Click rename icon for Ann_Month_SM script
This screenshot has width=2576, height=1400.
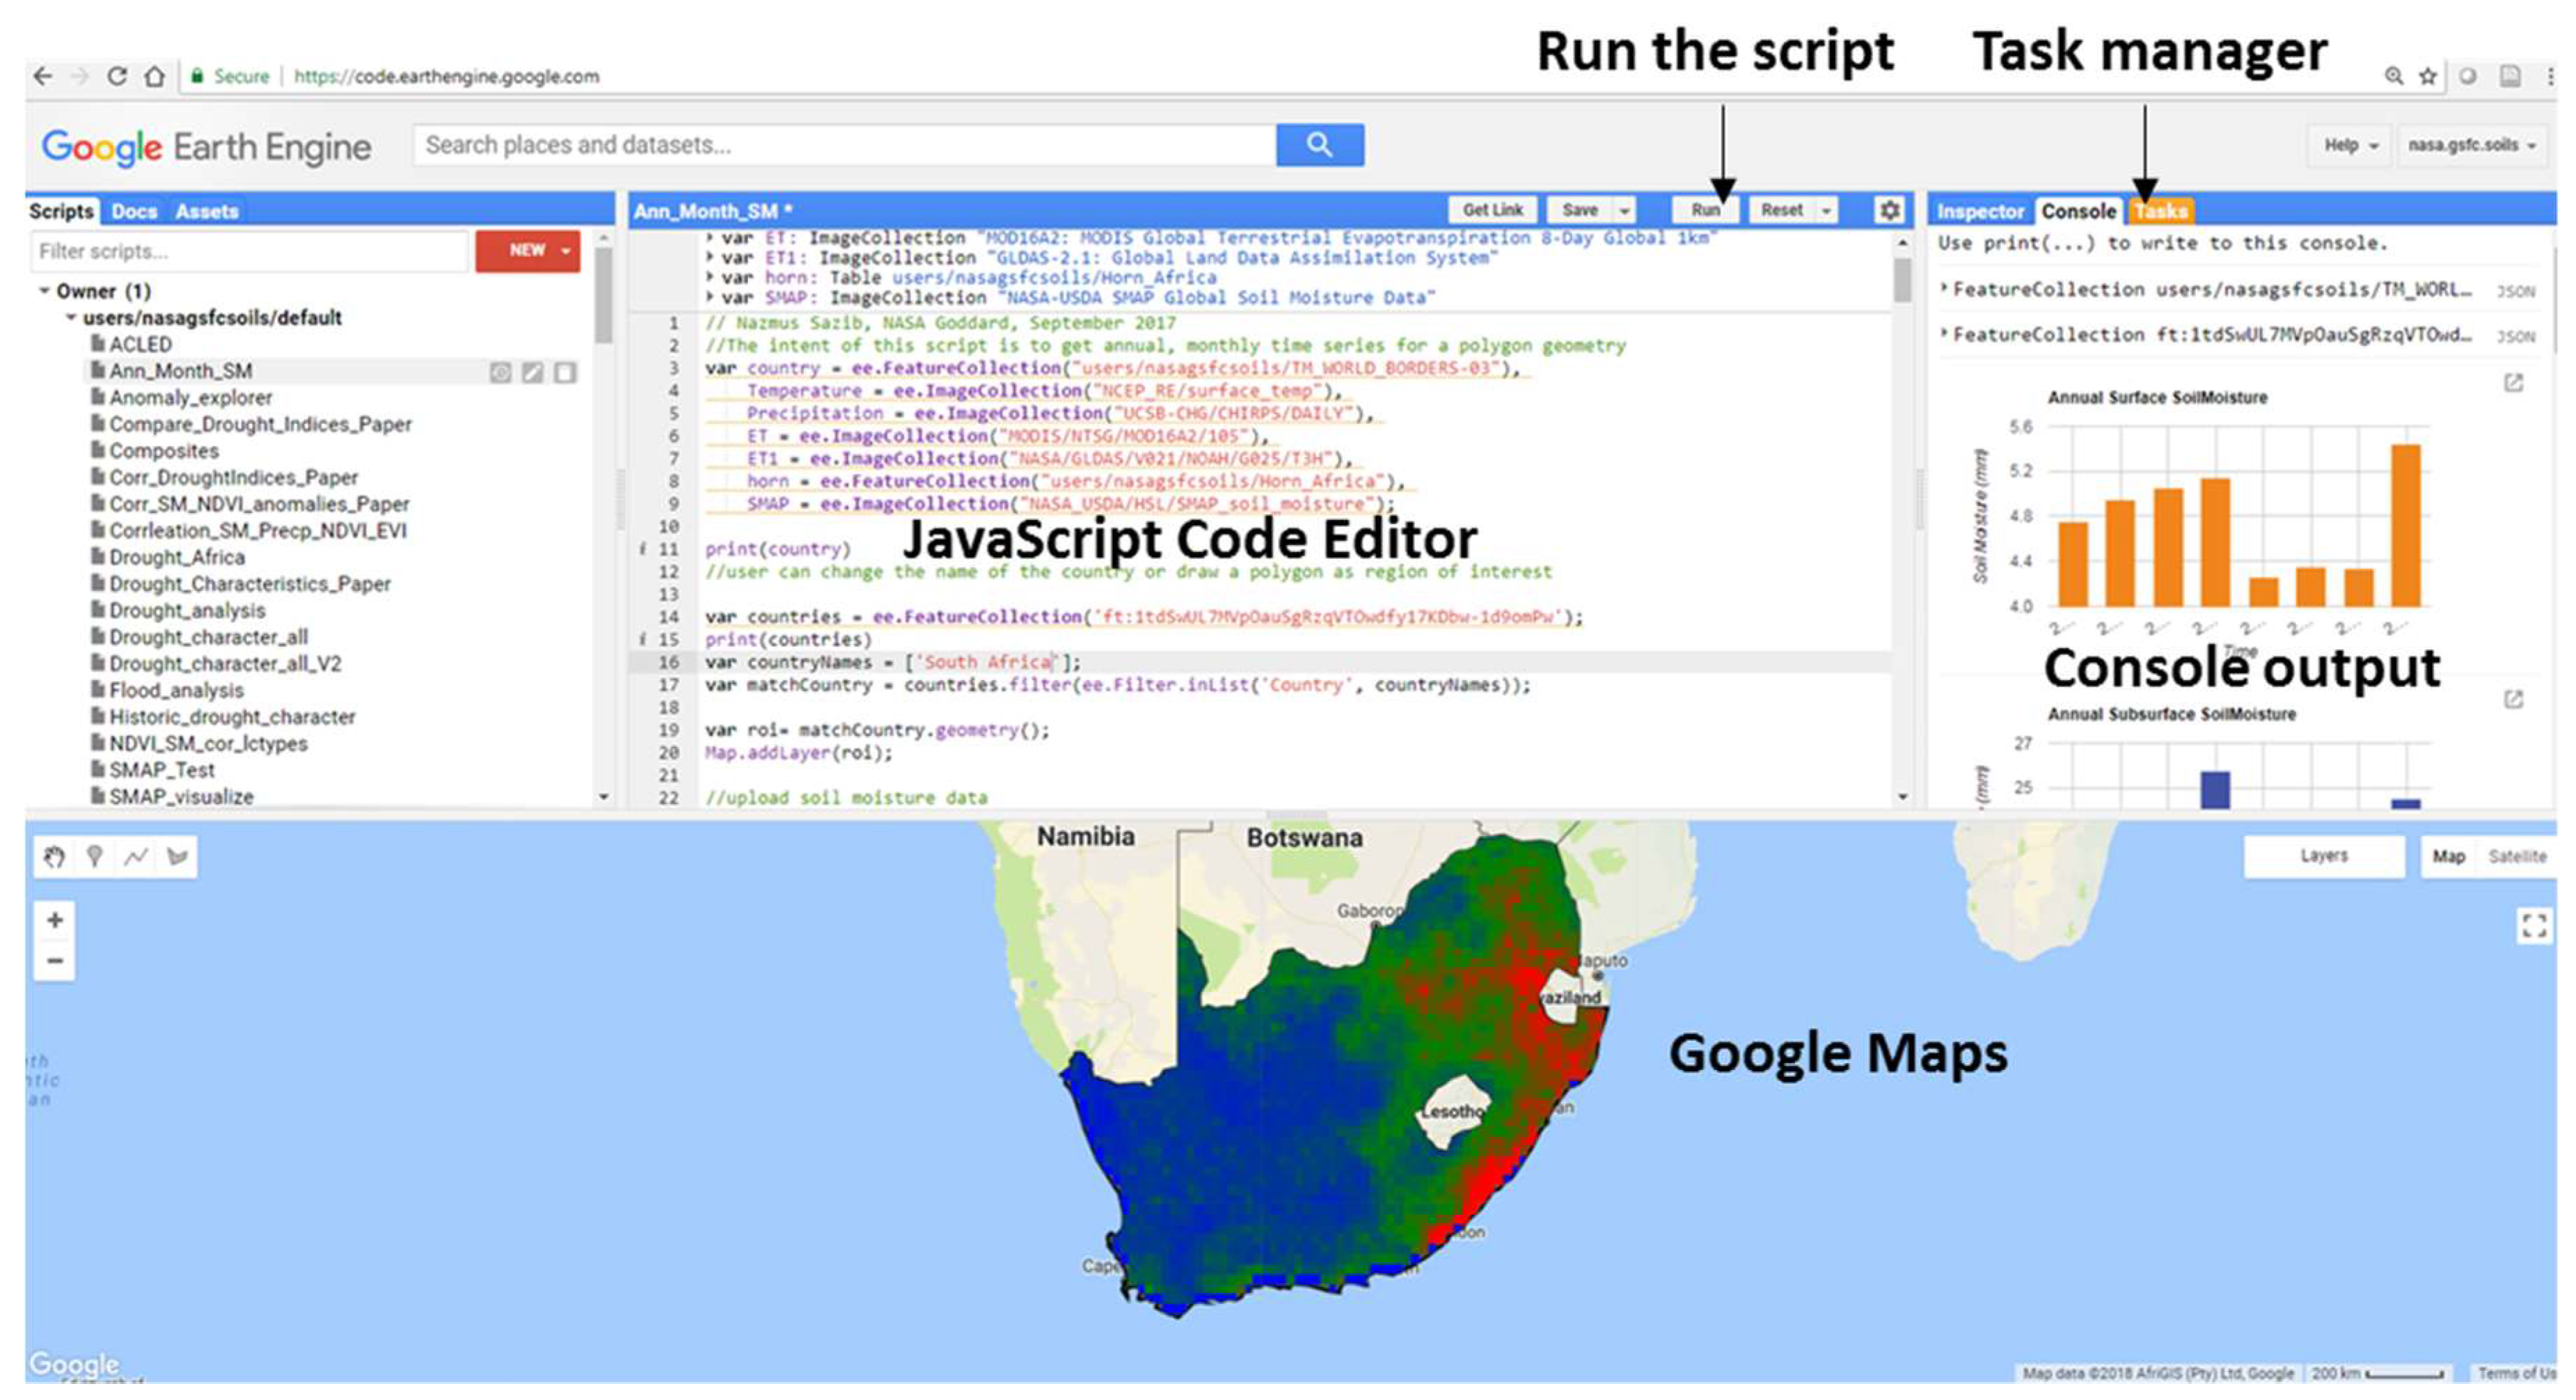533,372
